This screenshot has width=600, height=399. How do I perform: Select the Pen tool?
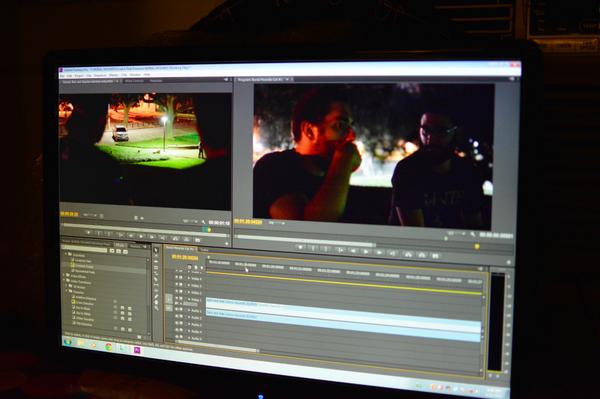[156, 296]
